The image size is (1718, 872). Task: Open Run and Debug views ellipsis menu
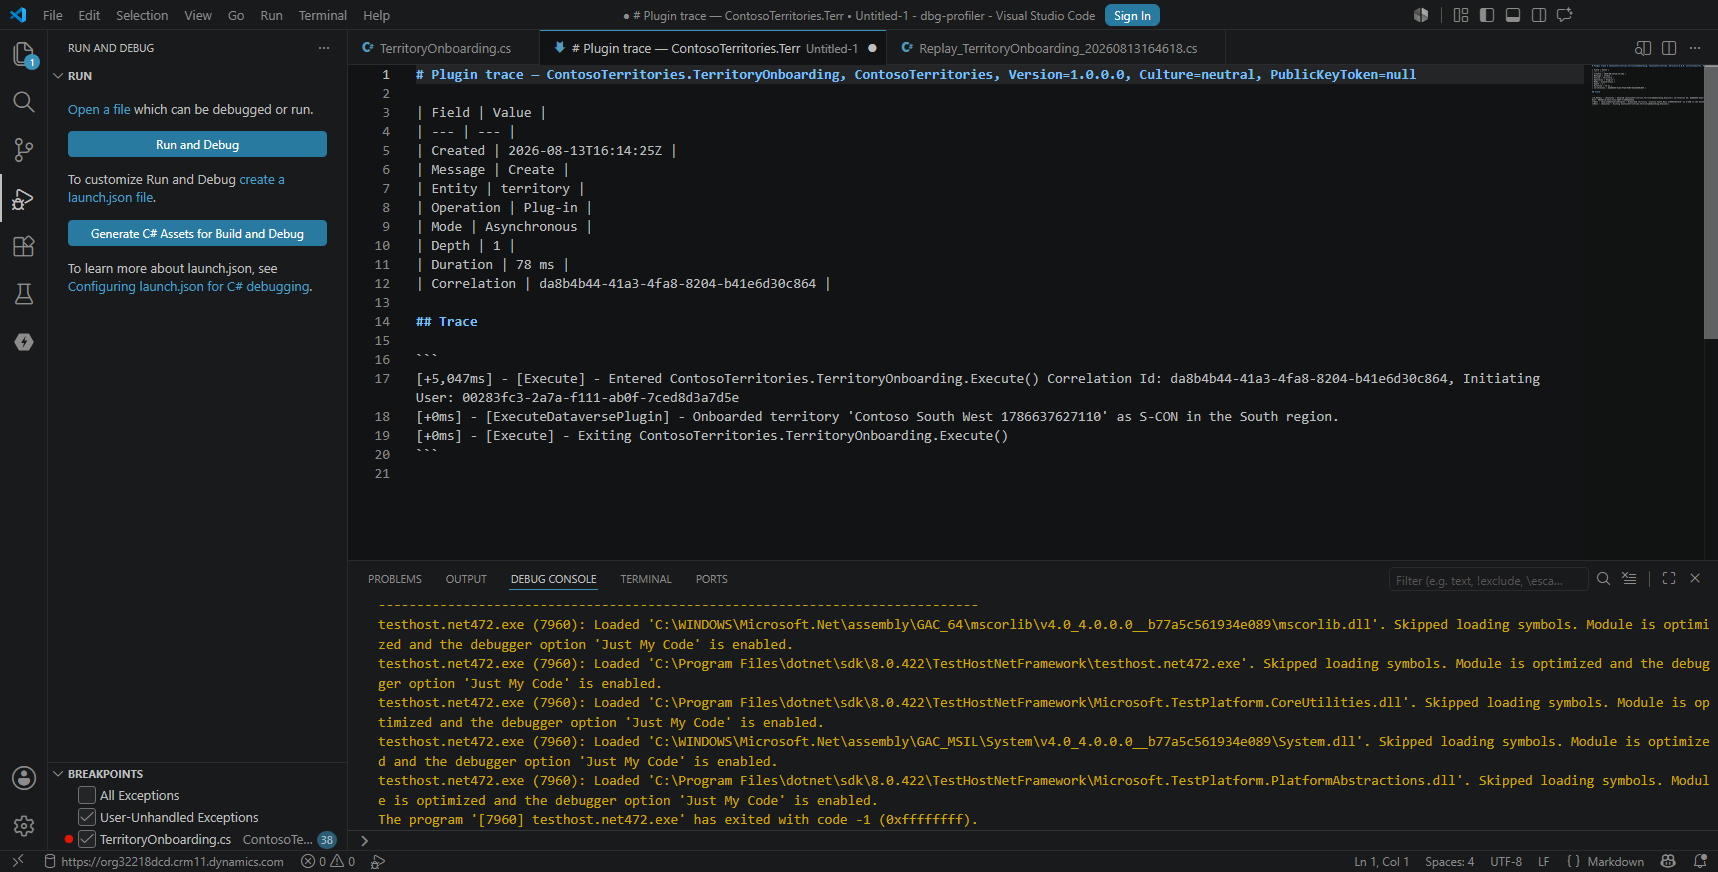tap(324, 48)
